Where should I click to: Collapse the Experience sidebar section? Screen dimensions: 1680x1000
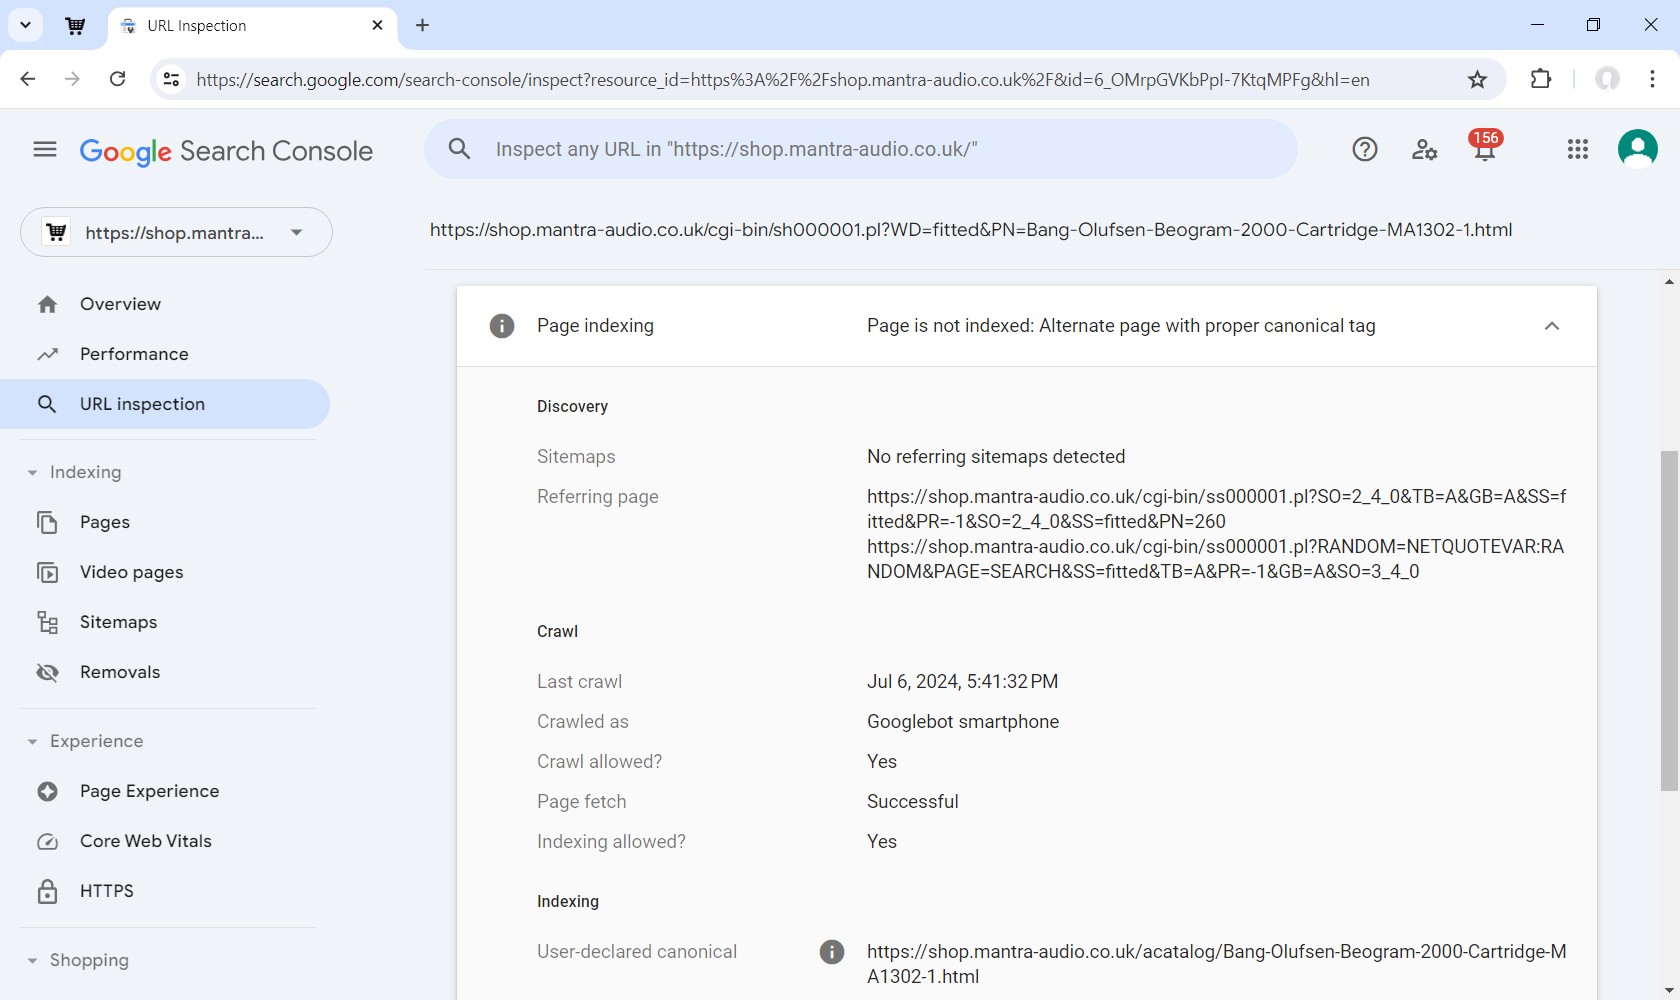click(33, 742)
